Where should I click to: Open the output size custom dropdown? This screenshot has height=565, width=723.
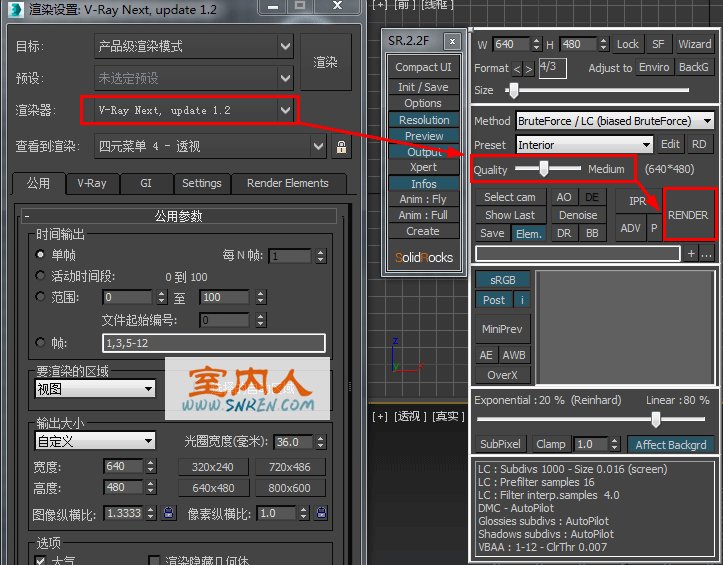95,441
